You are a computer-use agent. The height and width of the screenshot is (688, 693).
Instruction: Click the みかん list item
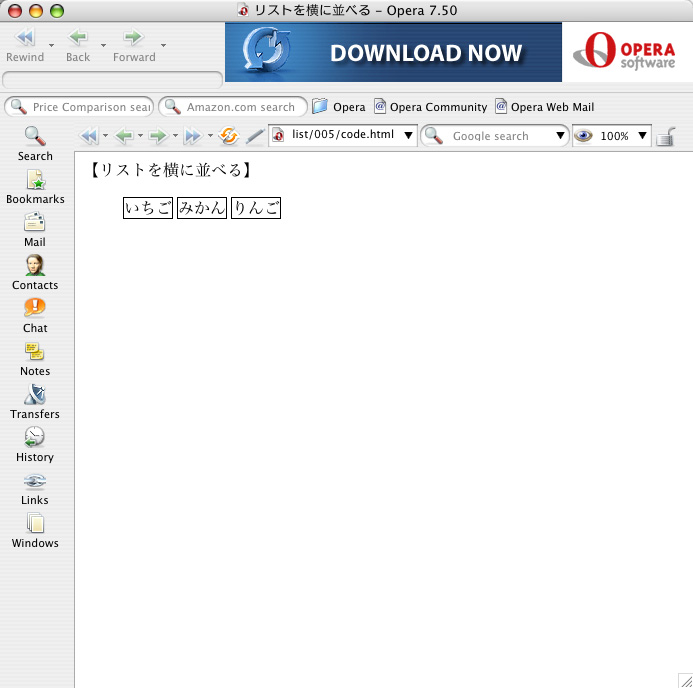click(x=202, y=208)
